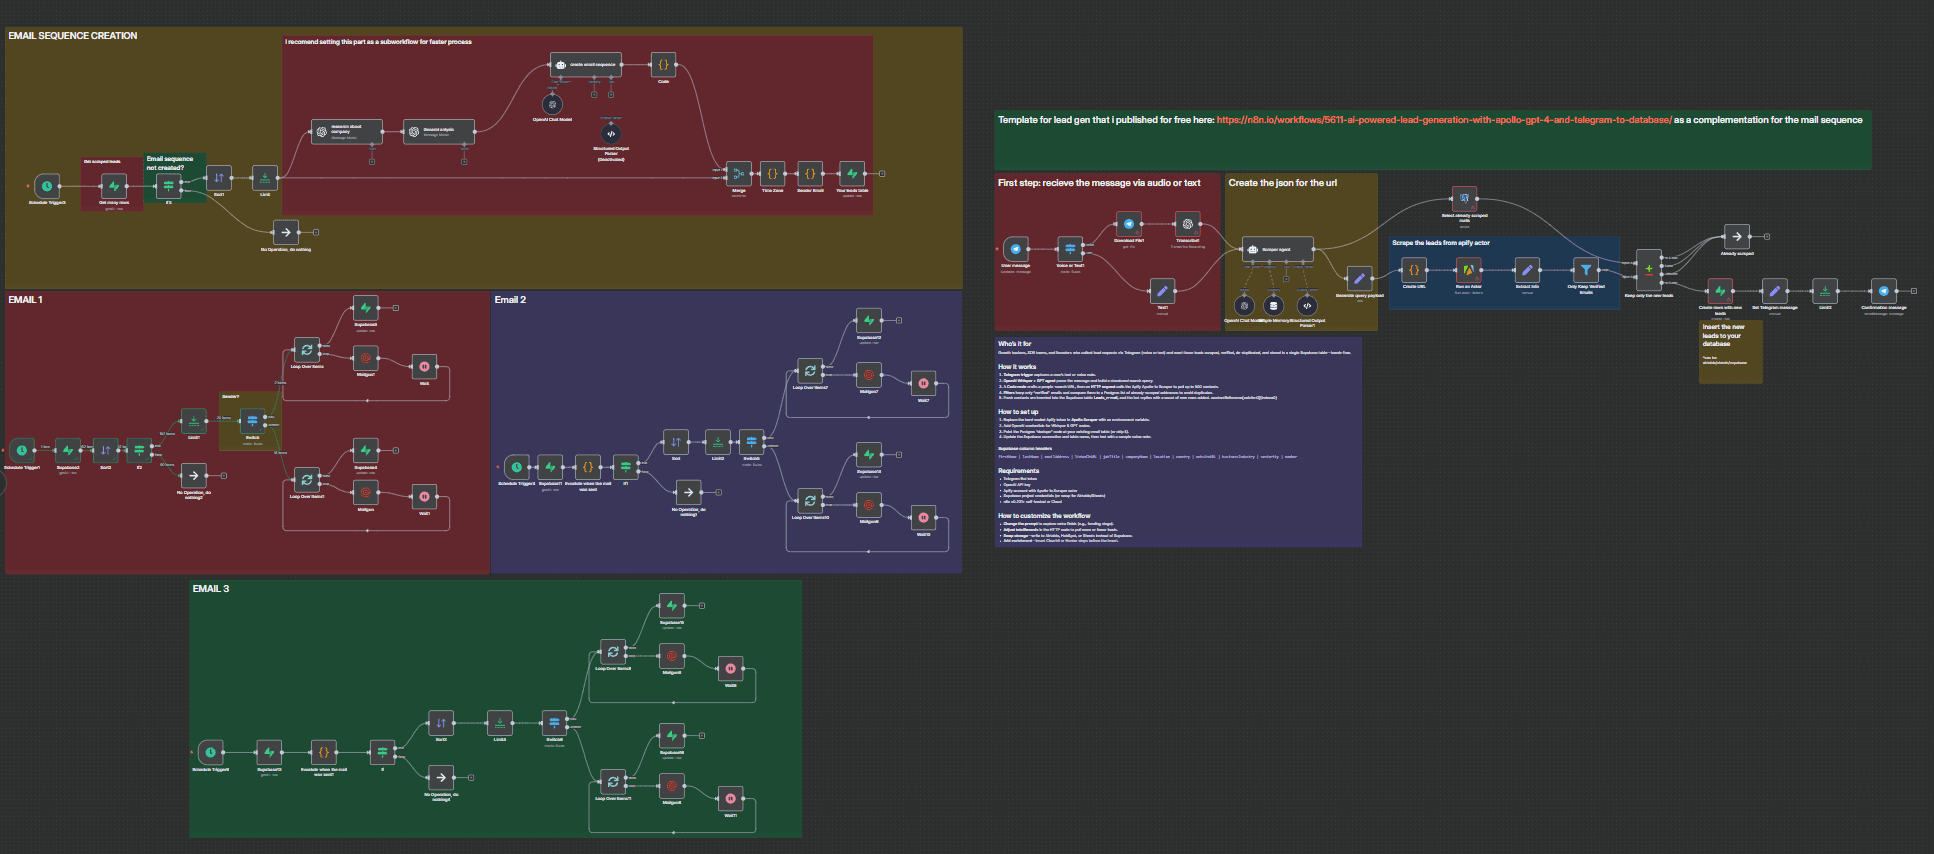Screen dimensions: 1934x854
Task: Select the Schedule Trigger3 node in Email Sequence Creation
Action: coord(47,186)
